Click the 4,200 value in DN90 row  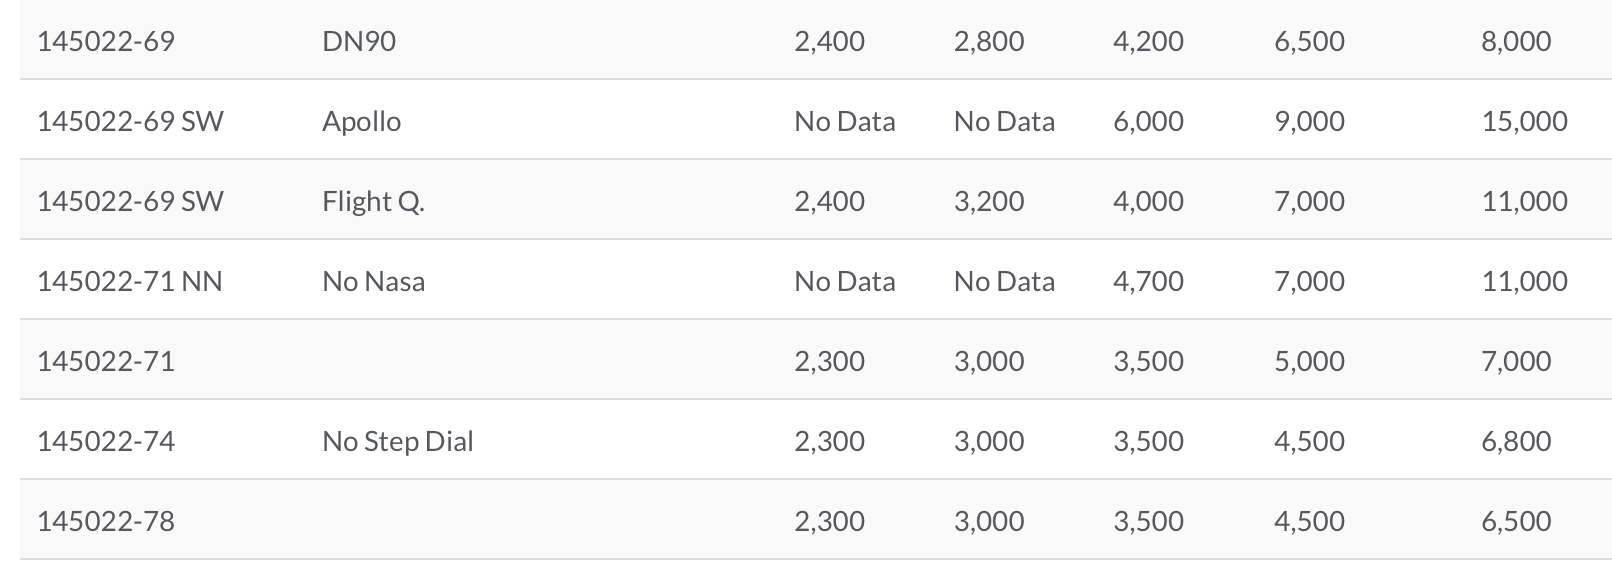point(1148,41)
